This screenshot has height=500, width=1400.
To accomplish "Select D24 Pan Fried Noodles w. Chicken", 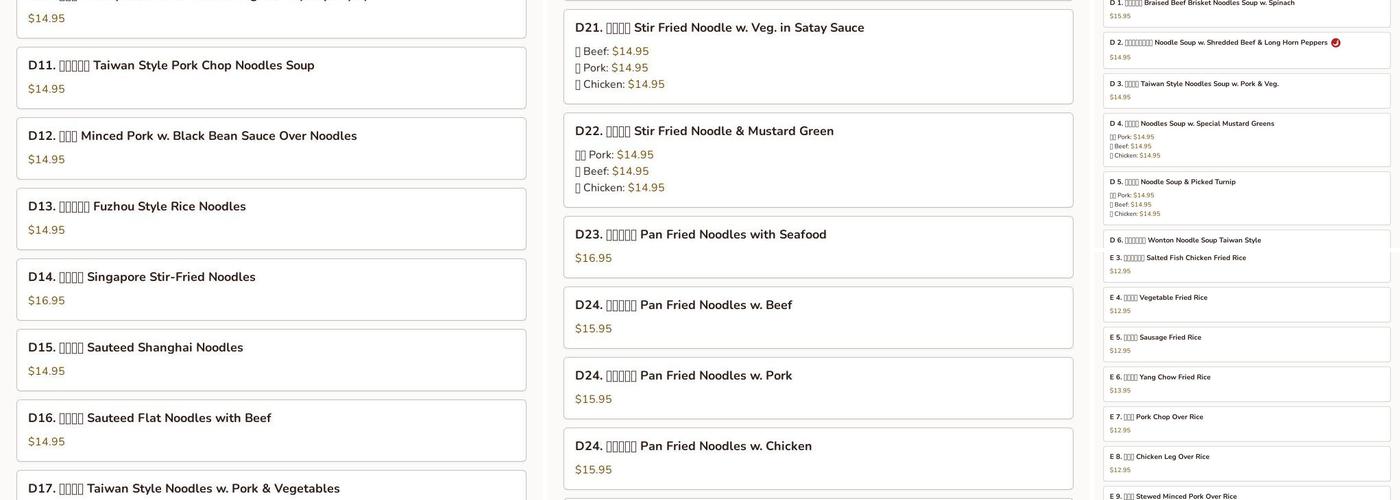I will [x=694, y=446].
